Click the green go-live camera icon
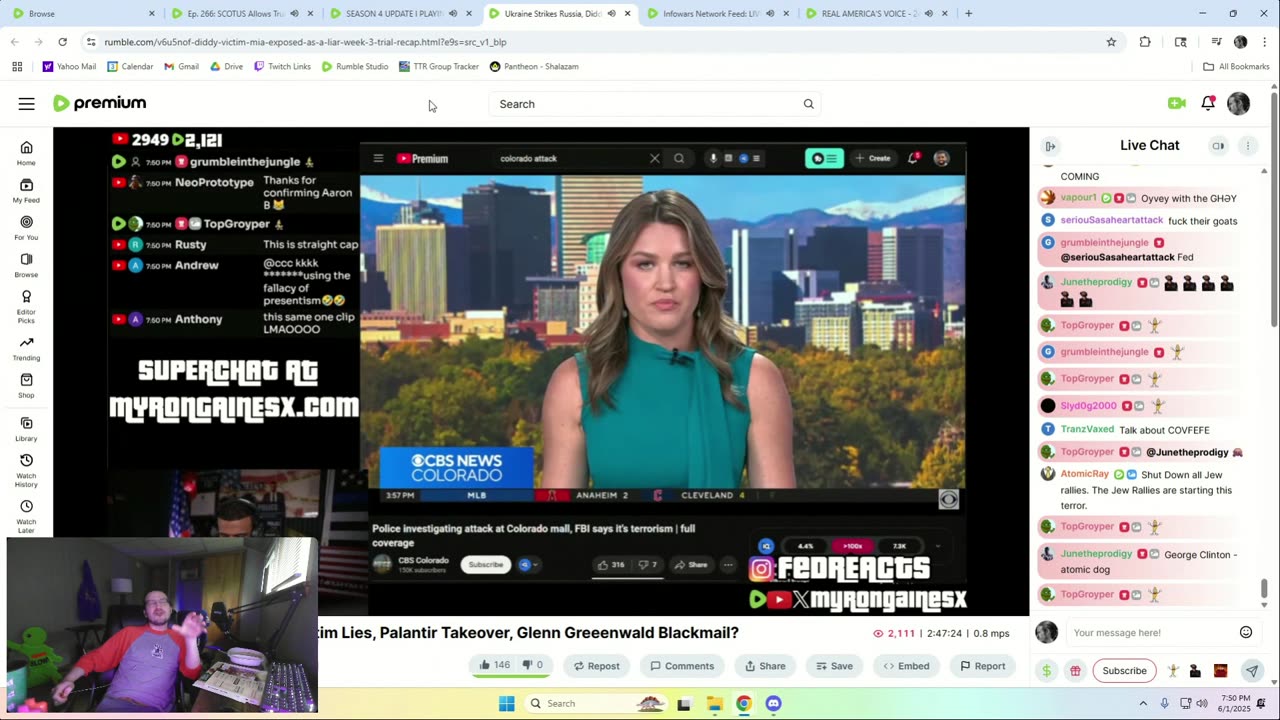Viewport: 1280px width, 720px height. [1176, 103]
